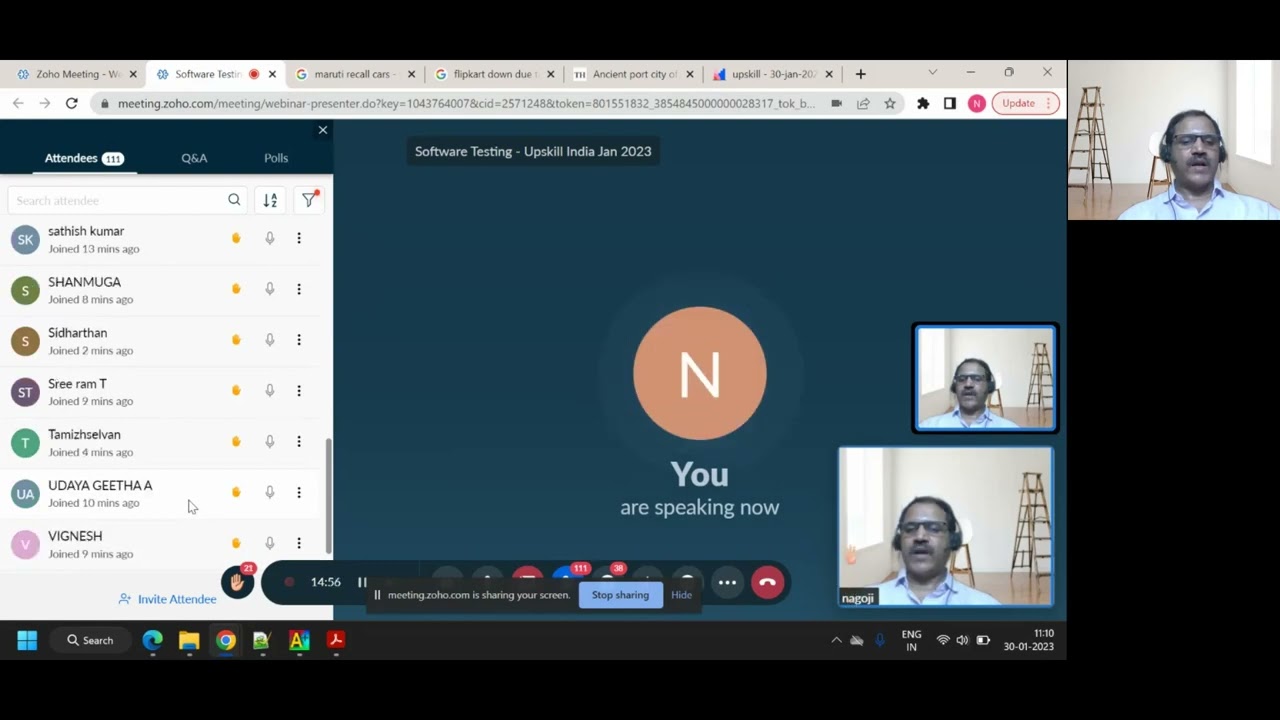Go back in Chrome
1280x720 pixels.
pos(18,103)
